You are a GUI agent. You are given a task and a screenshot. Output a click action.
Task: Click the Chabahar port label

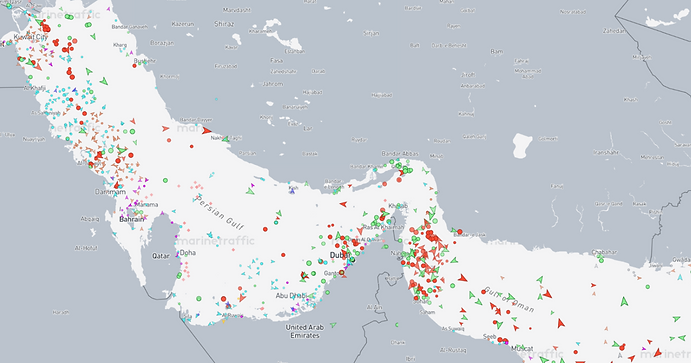coord(604,252)
